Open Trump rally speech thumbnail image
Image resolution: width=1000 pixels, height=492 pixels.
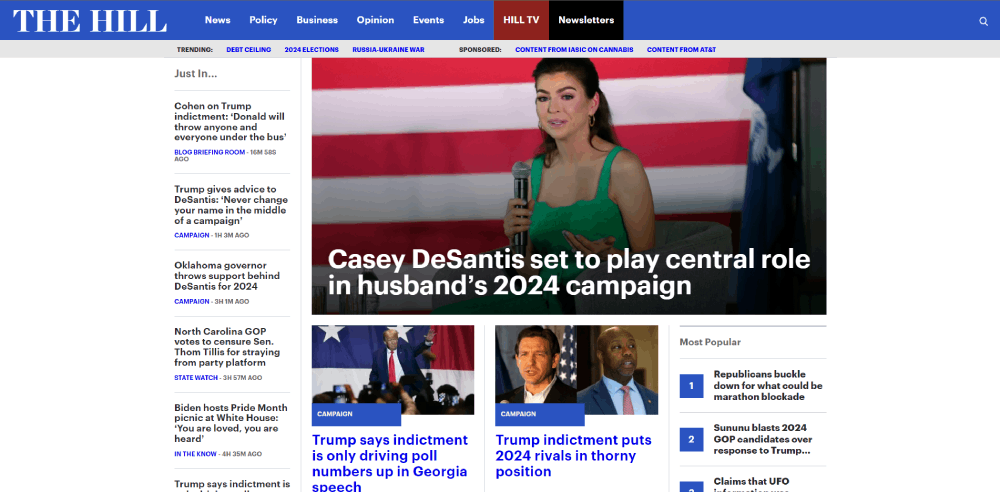[x=393, y=370]
